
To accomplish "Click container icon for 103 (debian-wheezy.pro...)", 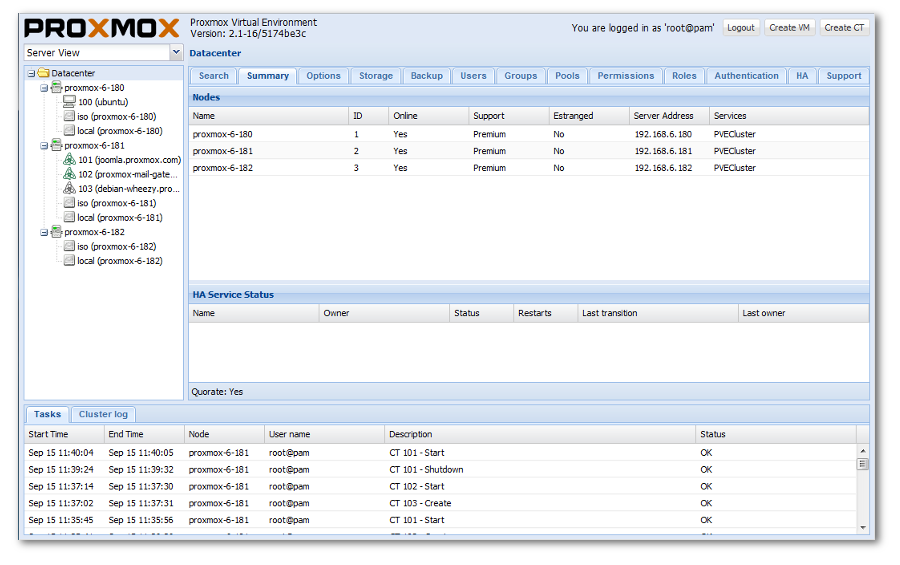I will [x=69, y=188].
